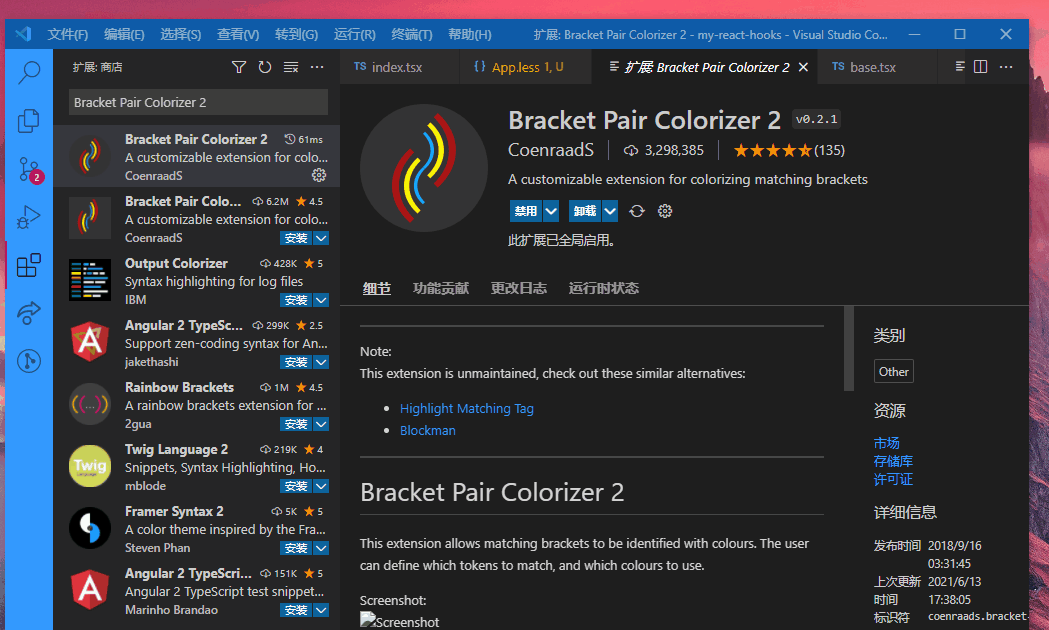Viewport: 1049px width, 630px height.
Task: Open the Extensions view icon
Action: pyautogui.click(x=29, y=266)
